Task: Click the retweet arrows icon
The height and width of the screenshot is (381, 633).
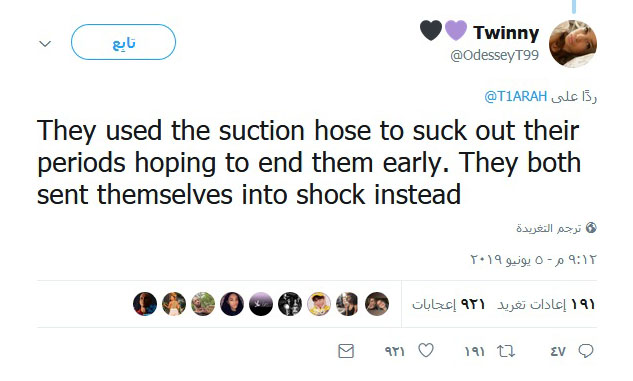Action: 506,351
